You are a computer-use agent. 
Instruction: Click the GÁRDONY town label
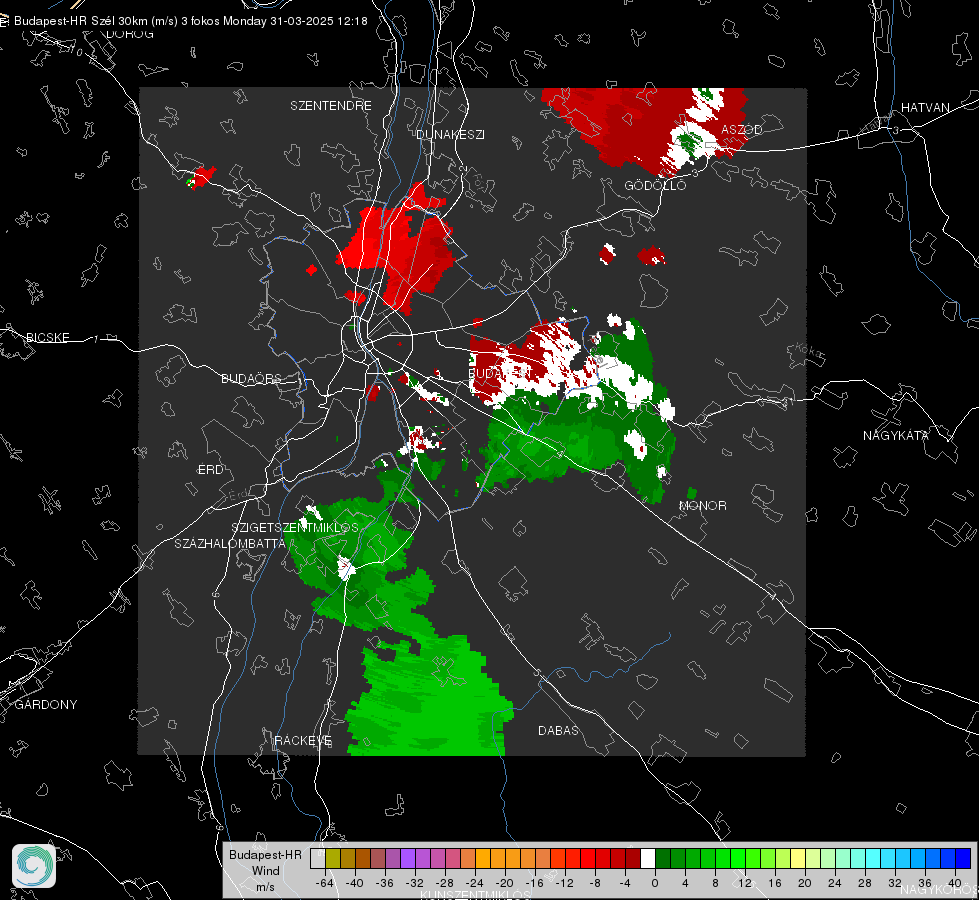tap(46, 705)
